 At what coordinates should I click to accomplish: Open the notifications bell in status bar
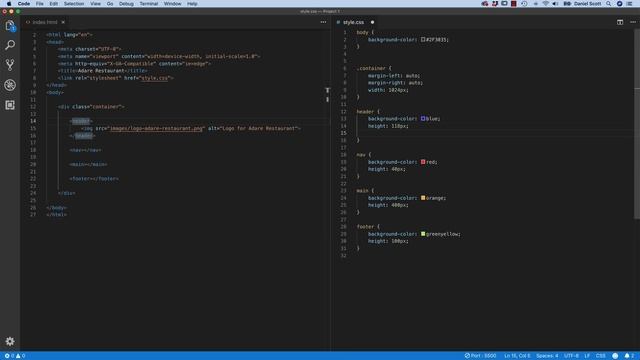coord(629,356)
